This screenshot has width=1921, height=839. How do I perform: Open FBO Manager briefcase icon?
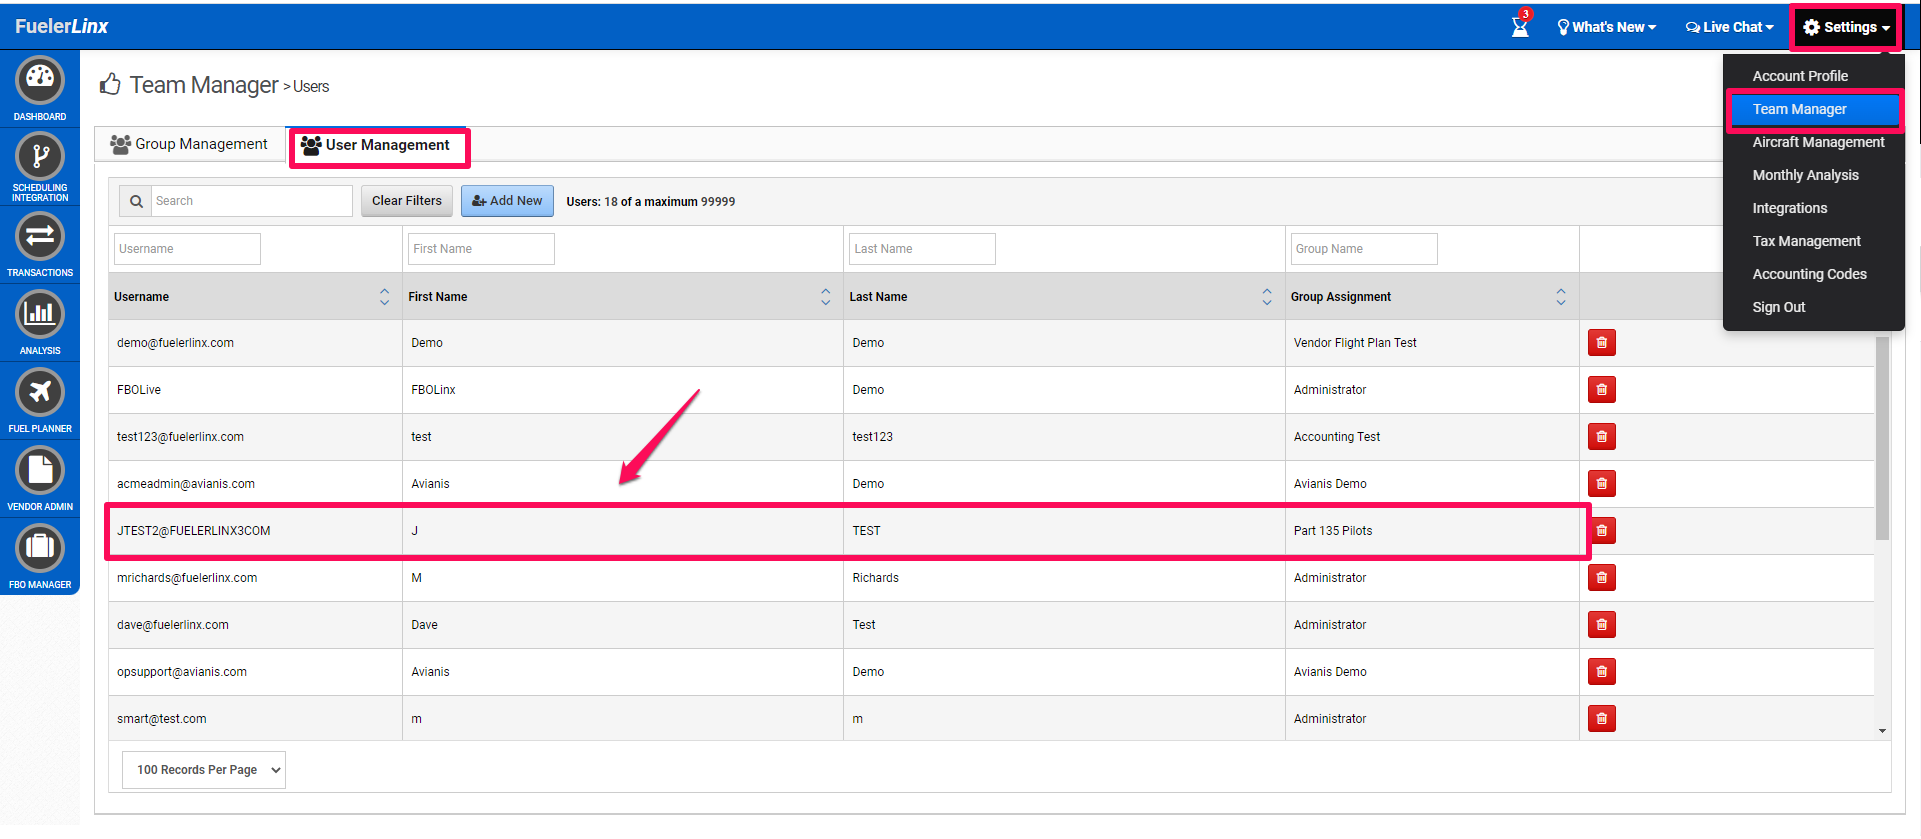(x=40, y=549)
